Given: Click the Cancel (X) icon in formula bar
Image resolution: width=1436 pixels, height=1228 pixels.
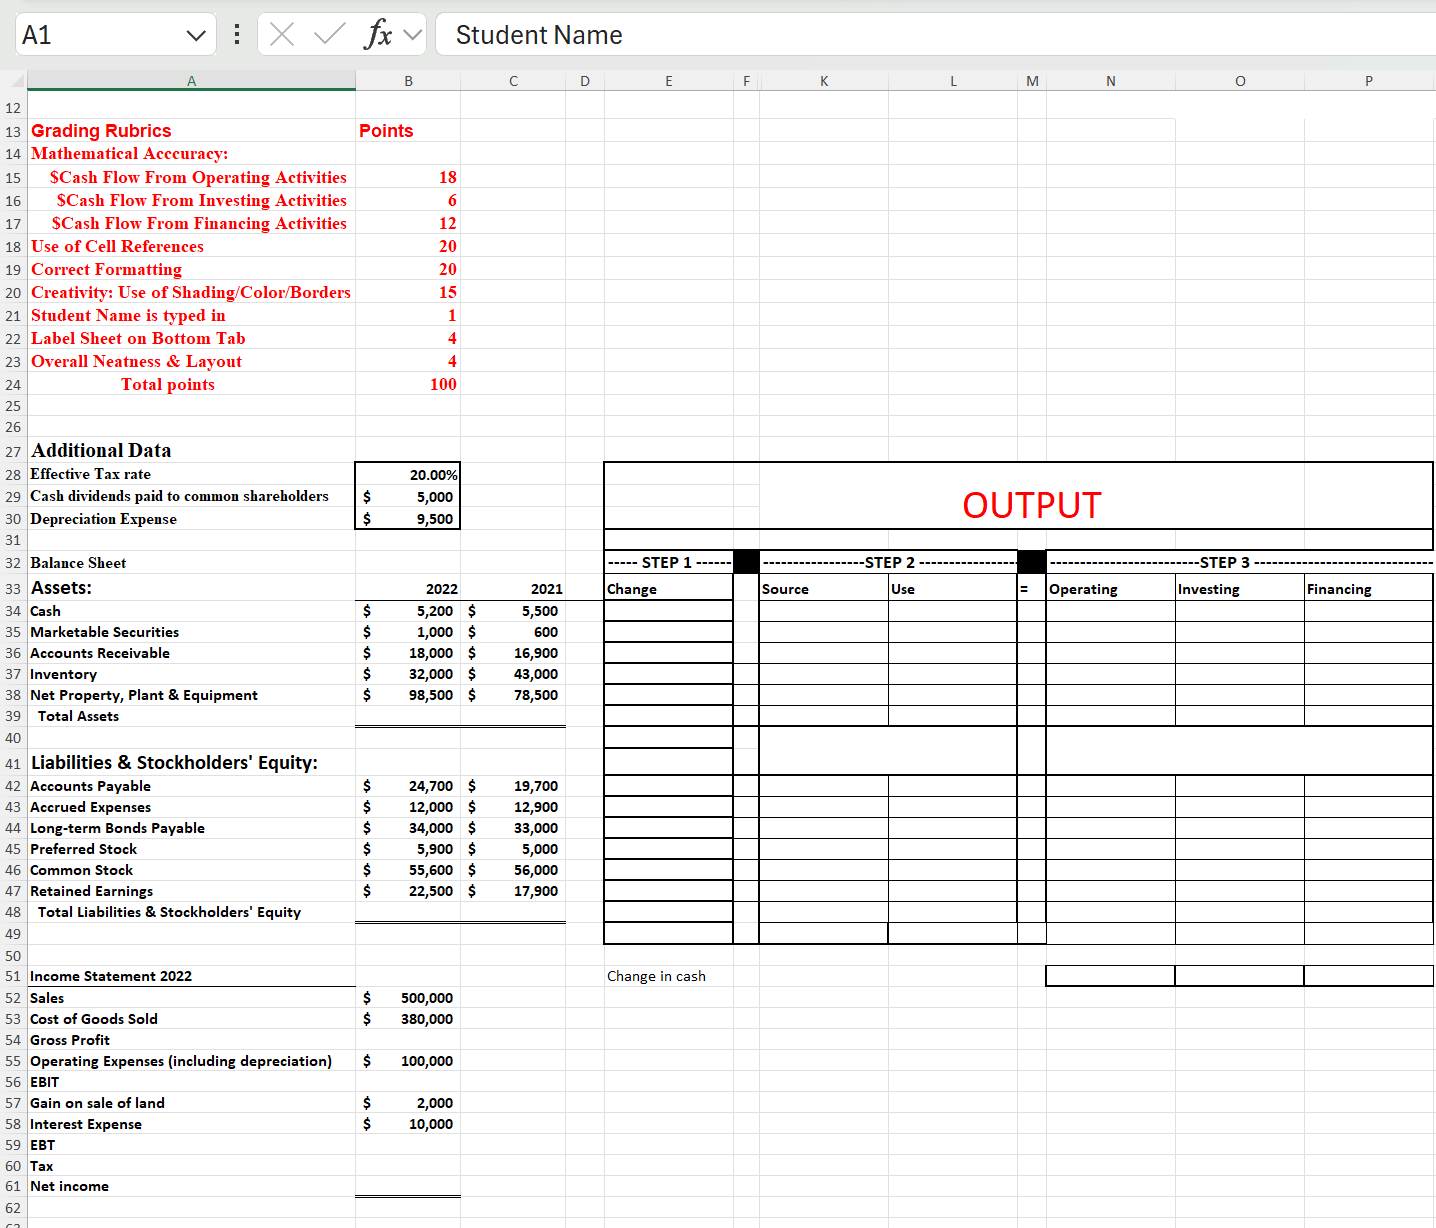Looking at the screenshot, I should 282,35.
